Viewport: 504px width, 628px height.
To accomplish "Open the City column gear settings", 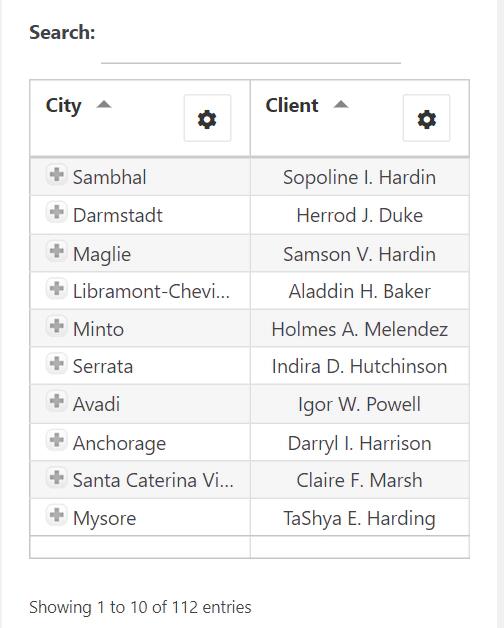I will pyautogui.click(x=207, y=118).
